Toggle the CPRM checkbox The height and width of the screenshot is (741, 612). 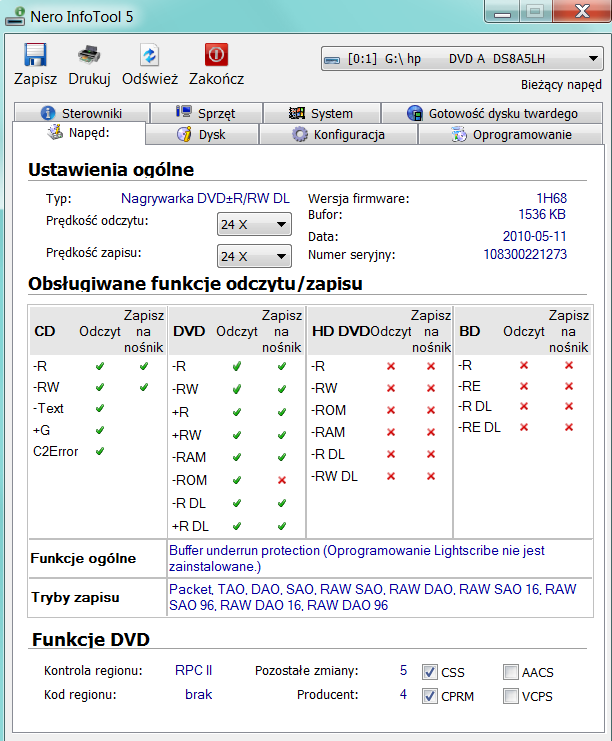[429, 696]
